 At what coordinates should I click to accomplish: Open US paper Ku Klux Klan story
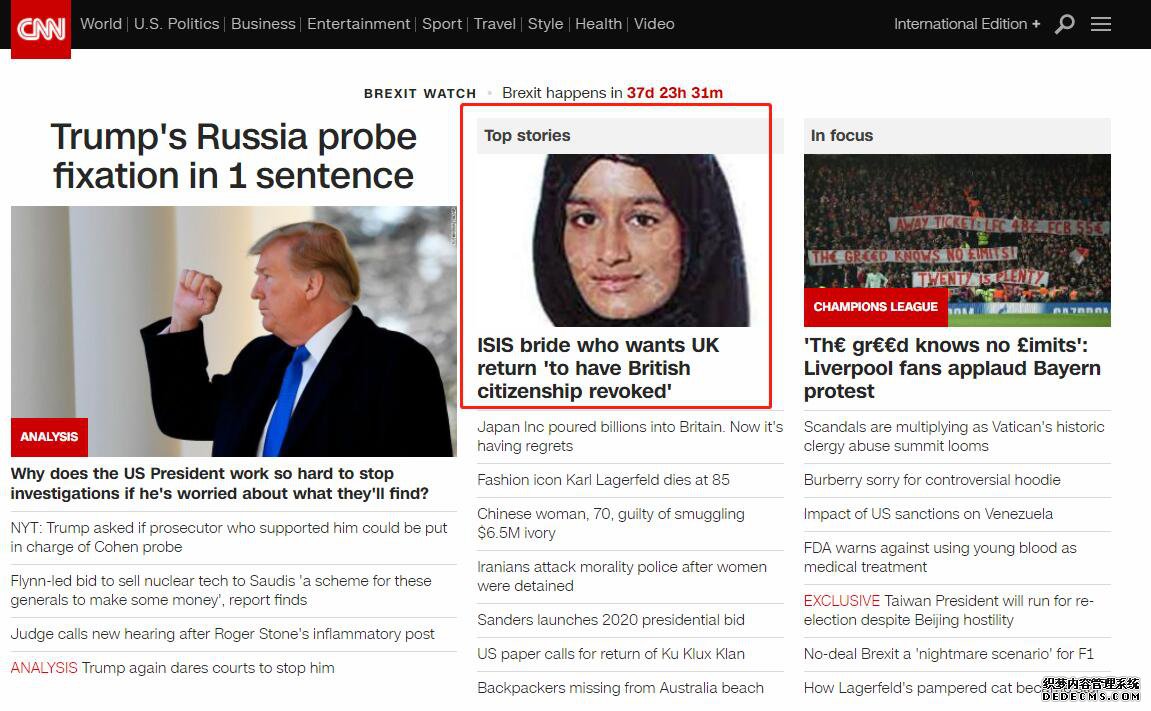[611, 654]
